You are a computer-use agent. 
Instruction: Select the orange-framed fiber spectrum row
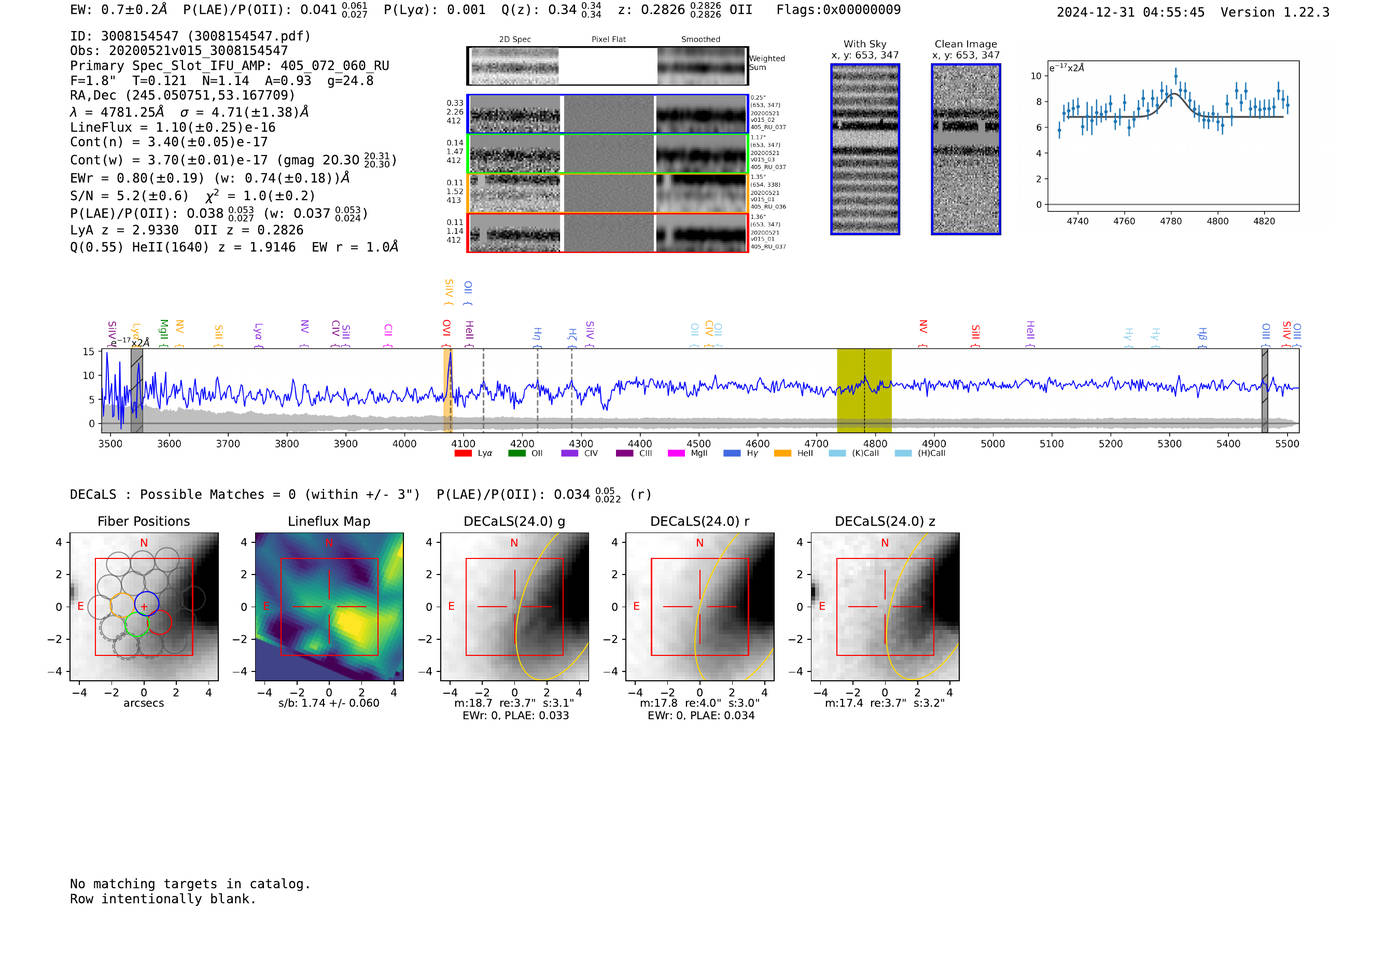[607, 193]
